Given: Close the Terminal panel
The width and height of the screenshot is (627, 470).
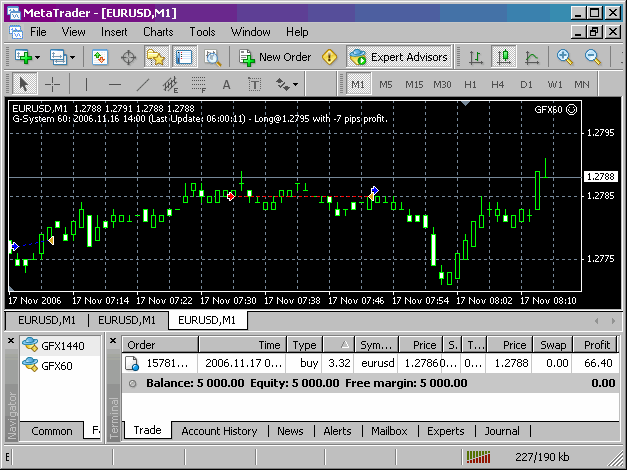Looking at the screenshot, I should (113, 341).
